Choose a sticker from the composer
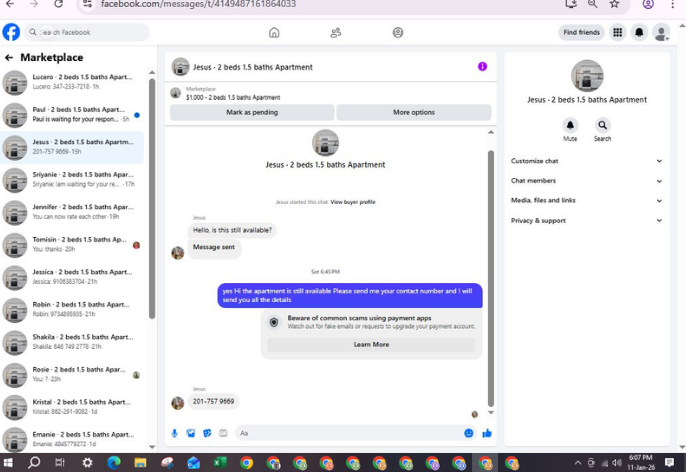686x472 pixels. [x=207, y=433]
